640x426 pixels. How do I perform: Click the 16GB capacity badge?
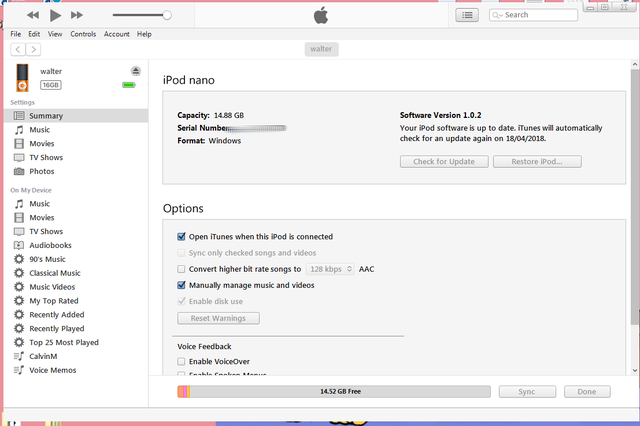pos(51,85)
